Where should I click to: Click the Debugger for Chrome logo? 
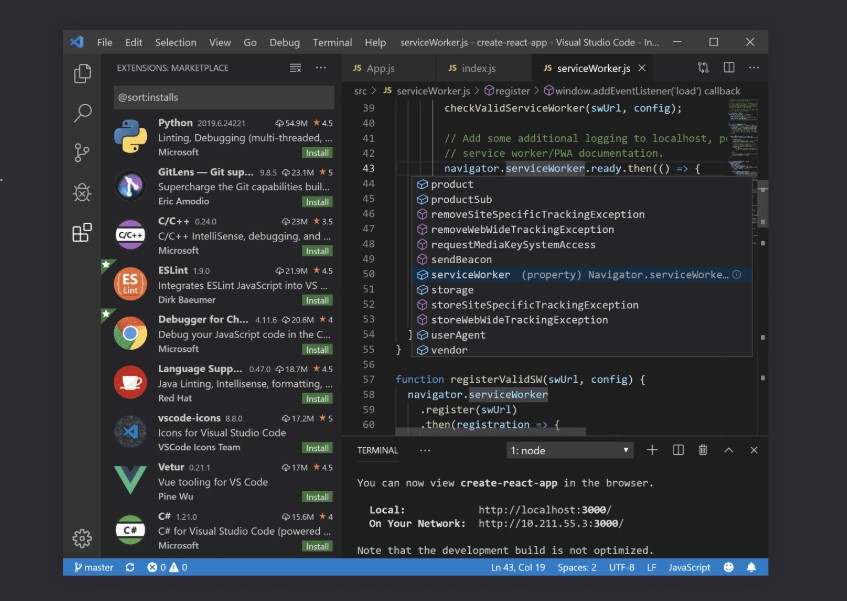pos(130,333)
